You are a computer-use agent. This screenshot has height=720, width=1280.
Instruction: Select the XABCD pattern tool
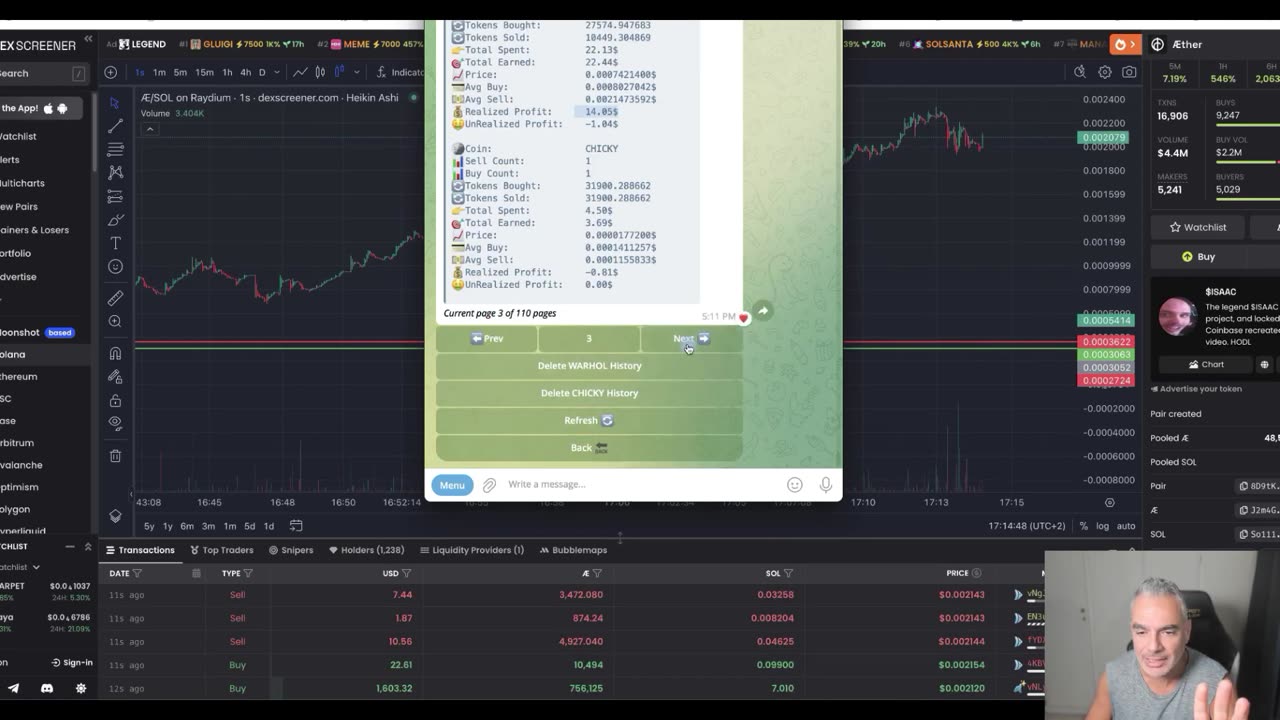click(x=115, y=172)
